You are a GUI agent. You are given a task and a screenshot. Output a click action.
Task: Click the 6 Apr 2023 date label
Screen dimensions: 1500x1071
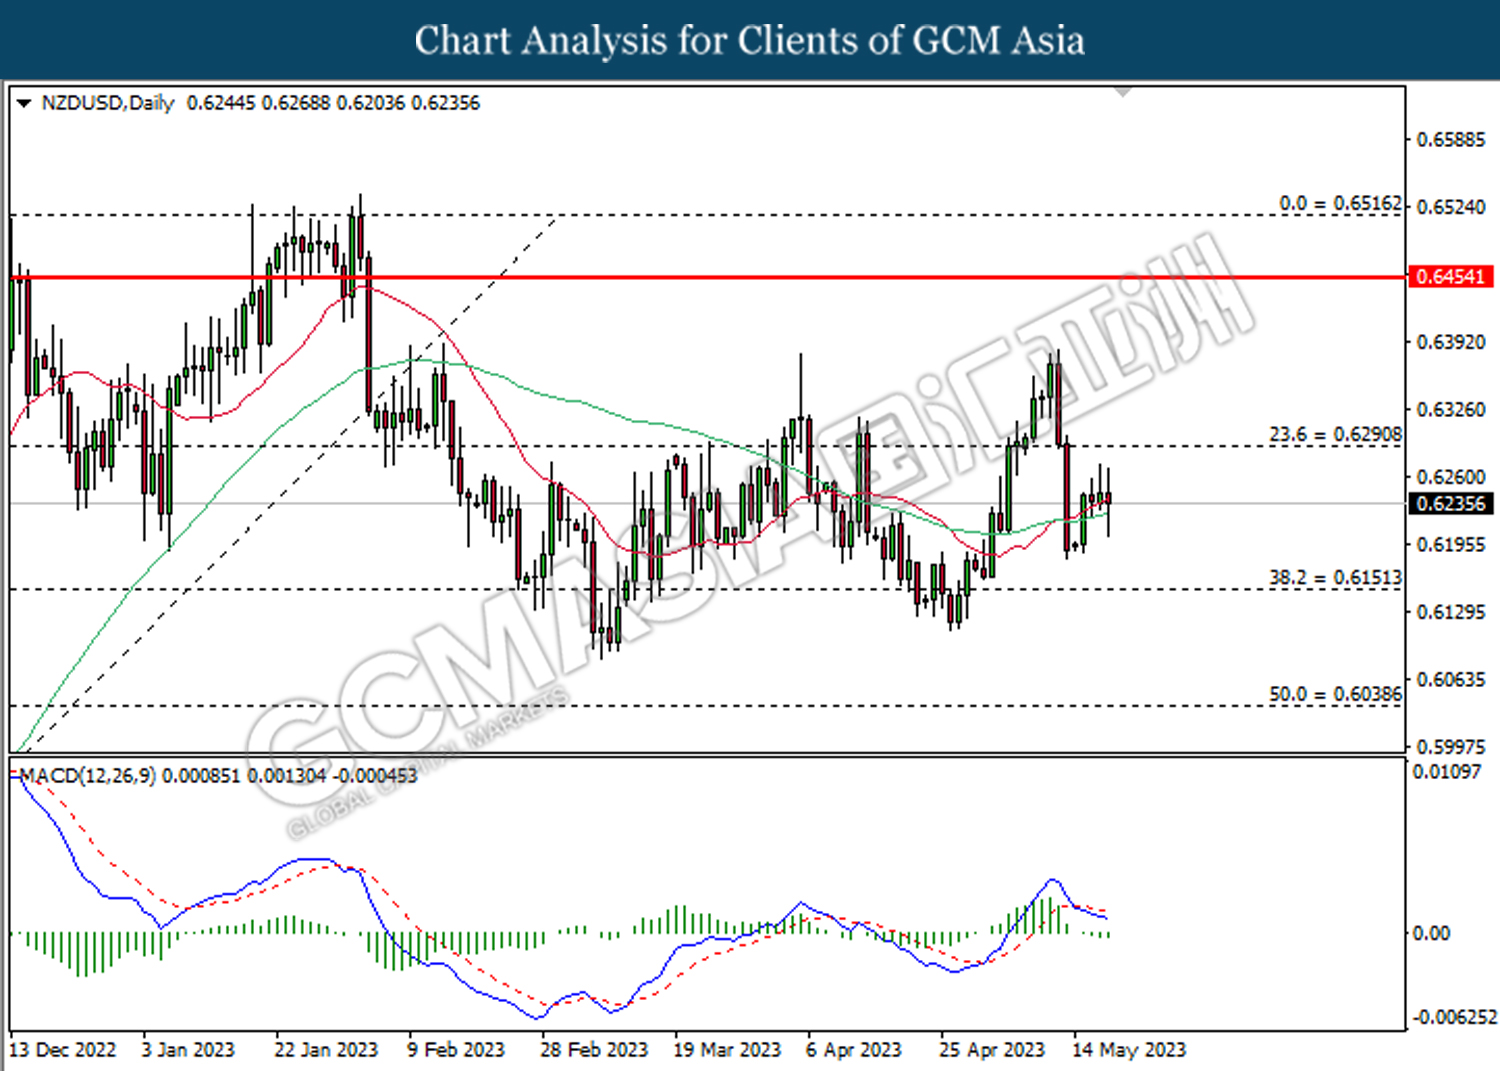tap(854, 1050)
